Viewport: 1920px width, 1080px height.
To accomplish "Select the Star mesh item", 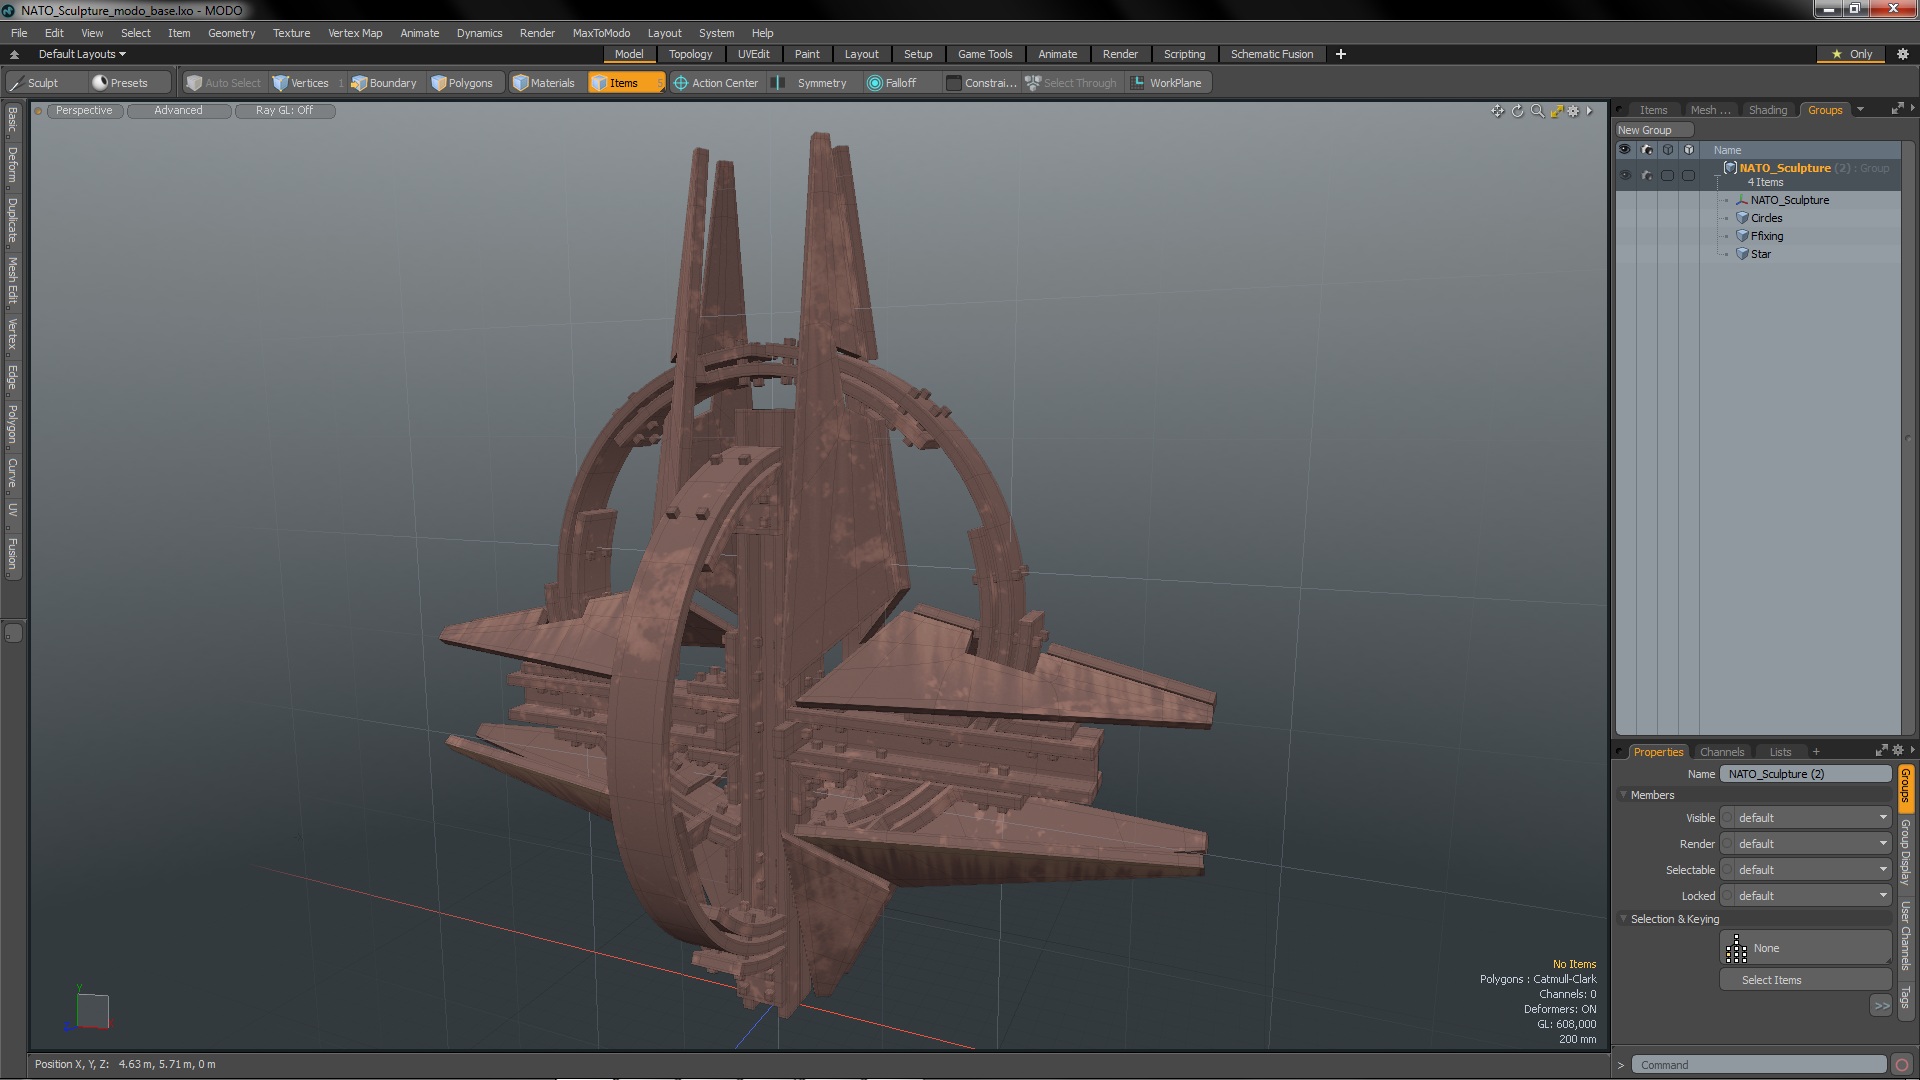I will pyautogui.click(x=1760, y=254).
